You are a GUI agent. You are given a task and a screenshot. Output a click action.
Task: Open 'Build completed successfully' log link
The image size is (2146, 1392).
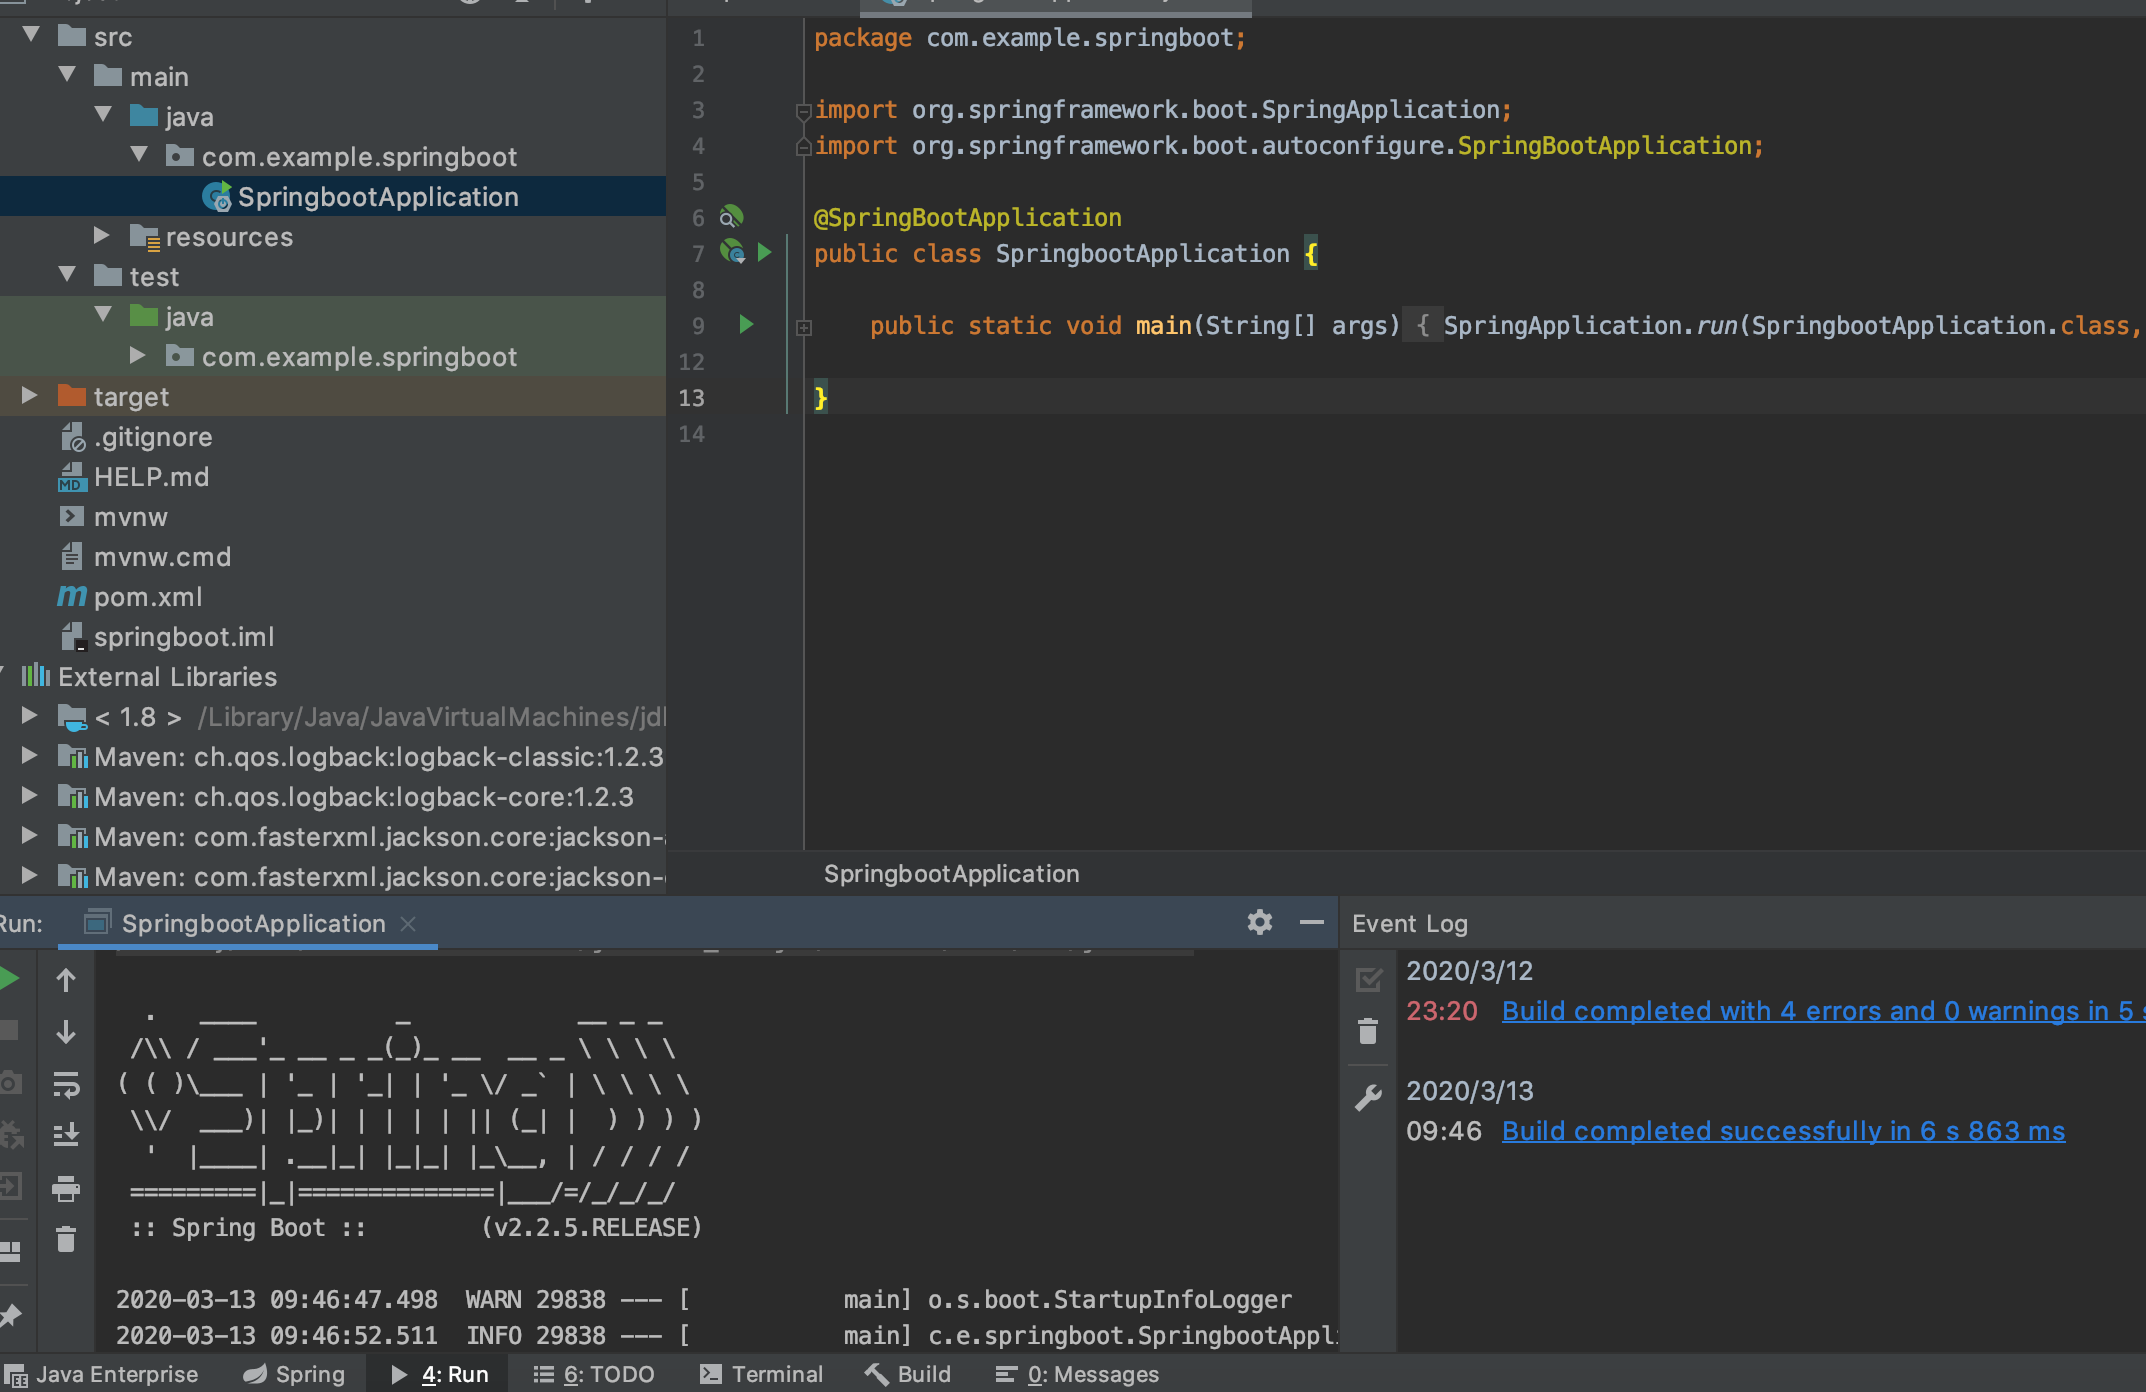click(1783, 1131)
